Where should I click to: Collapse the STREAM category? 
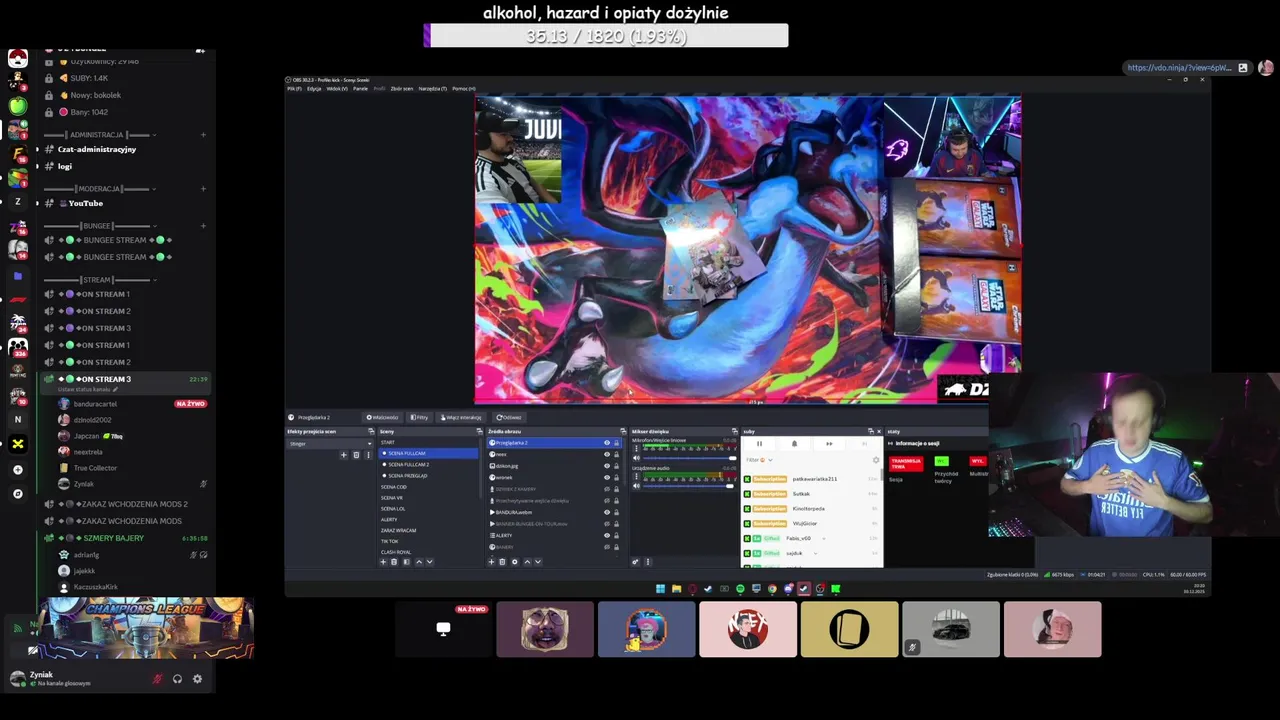click(x=97, y=280)
